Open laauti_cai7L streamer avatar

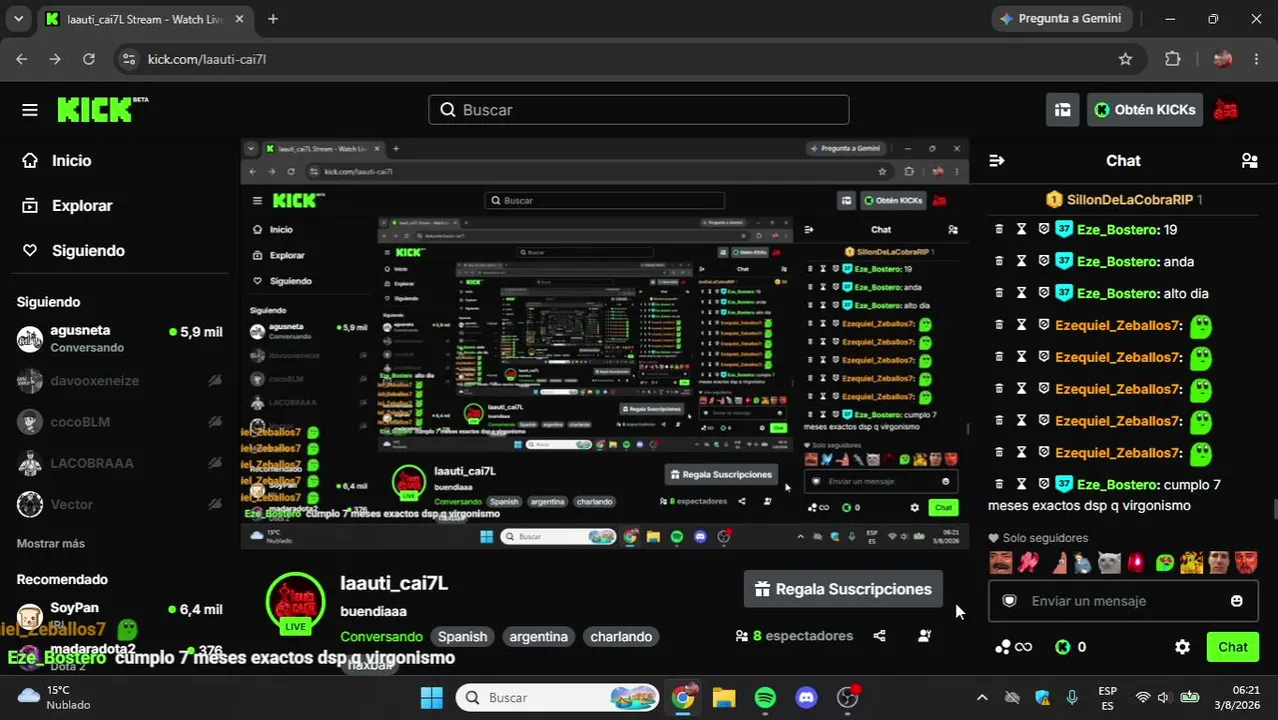pyautogui.click(x=295, y=603)
